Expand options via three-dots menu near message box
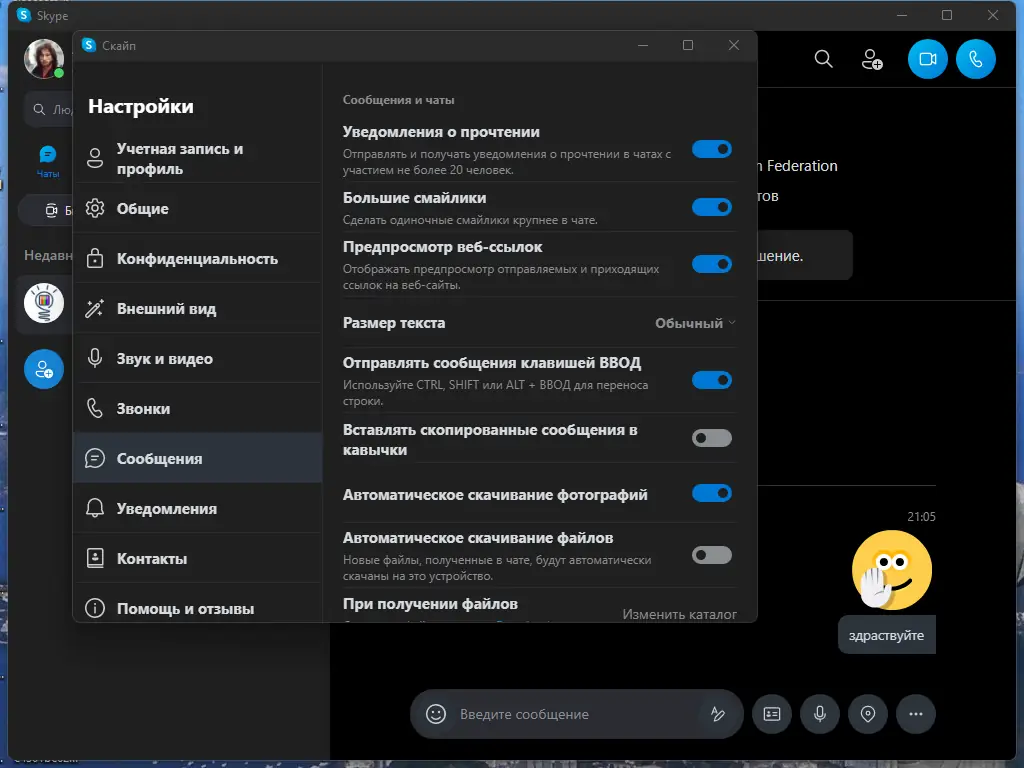 point(915,714)
